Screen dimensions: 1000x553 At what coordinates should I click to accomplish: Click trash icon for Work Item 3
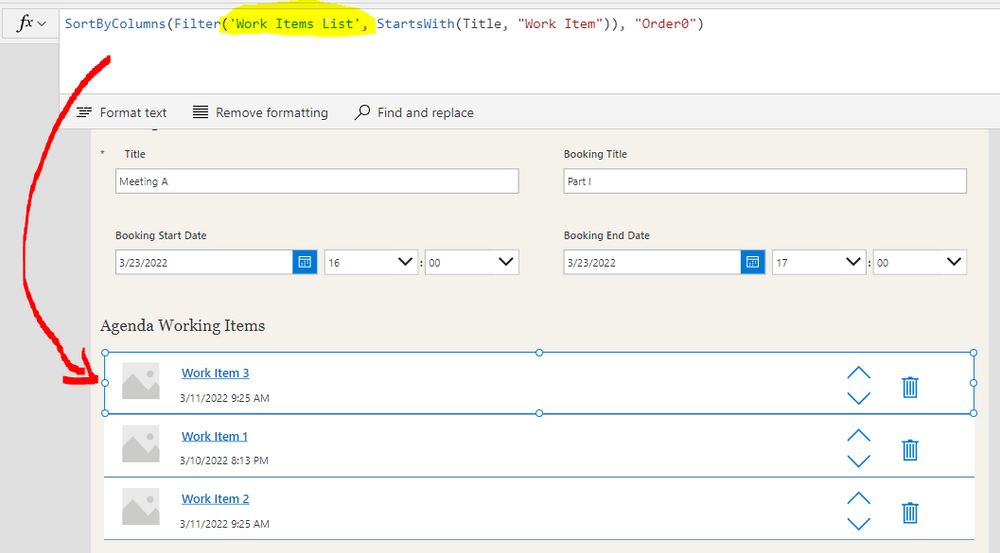[x=909, y=387]
